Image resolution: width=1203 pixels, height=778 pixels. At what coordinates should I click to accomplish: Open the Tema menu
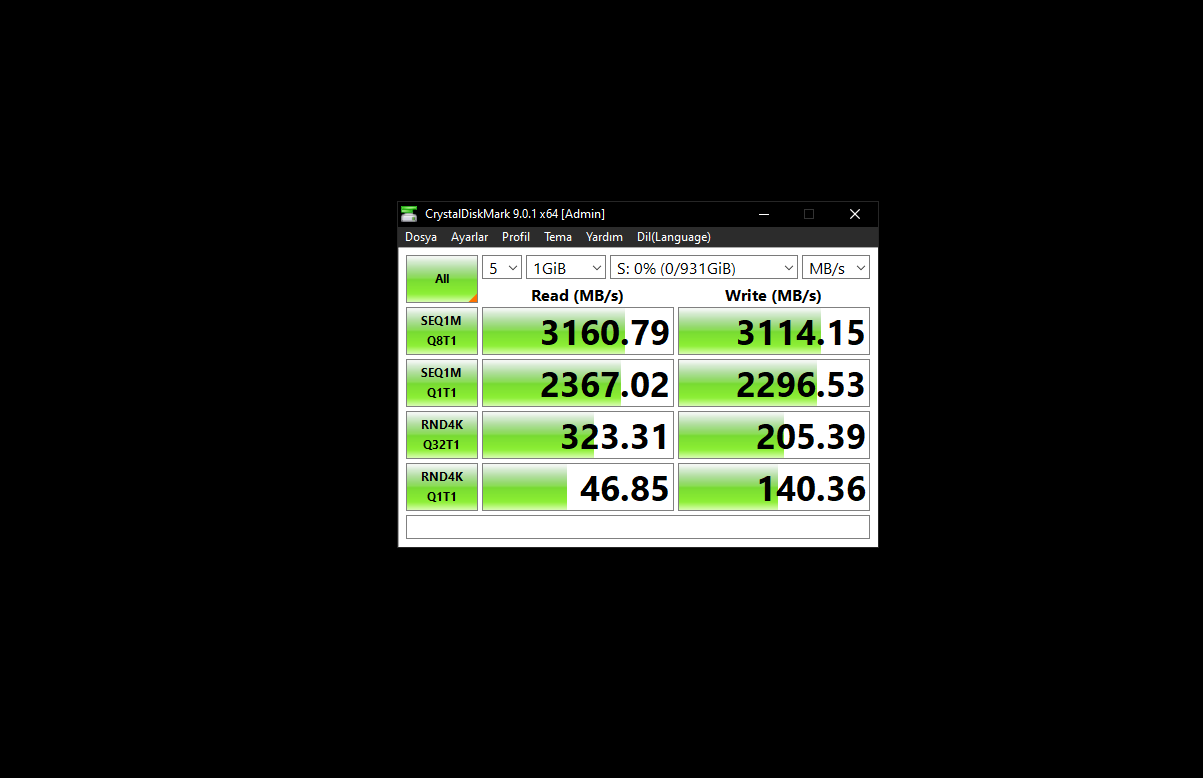(558, 237)
